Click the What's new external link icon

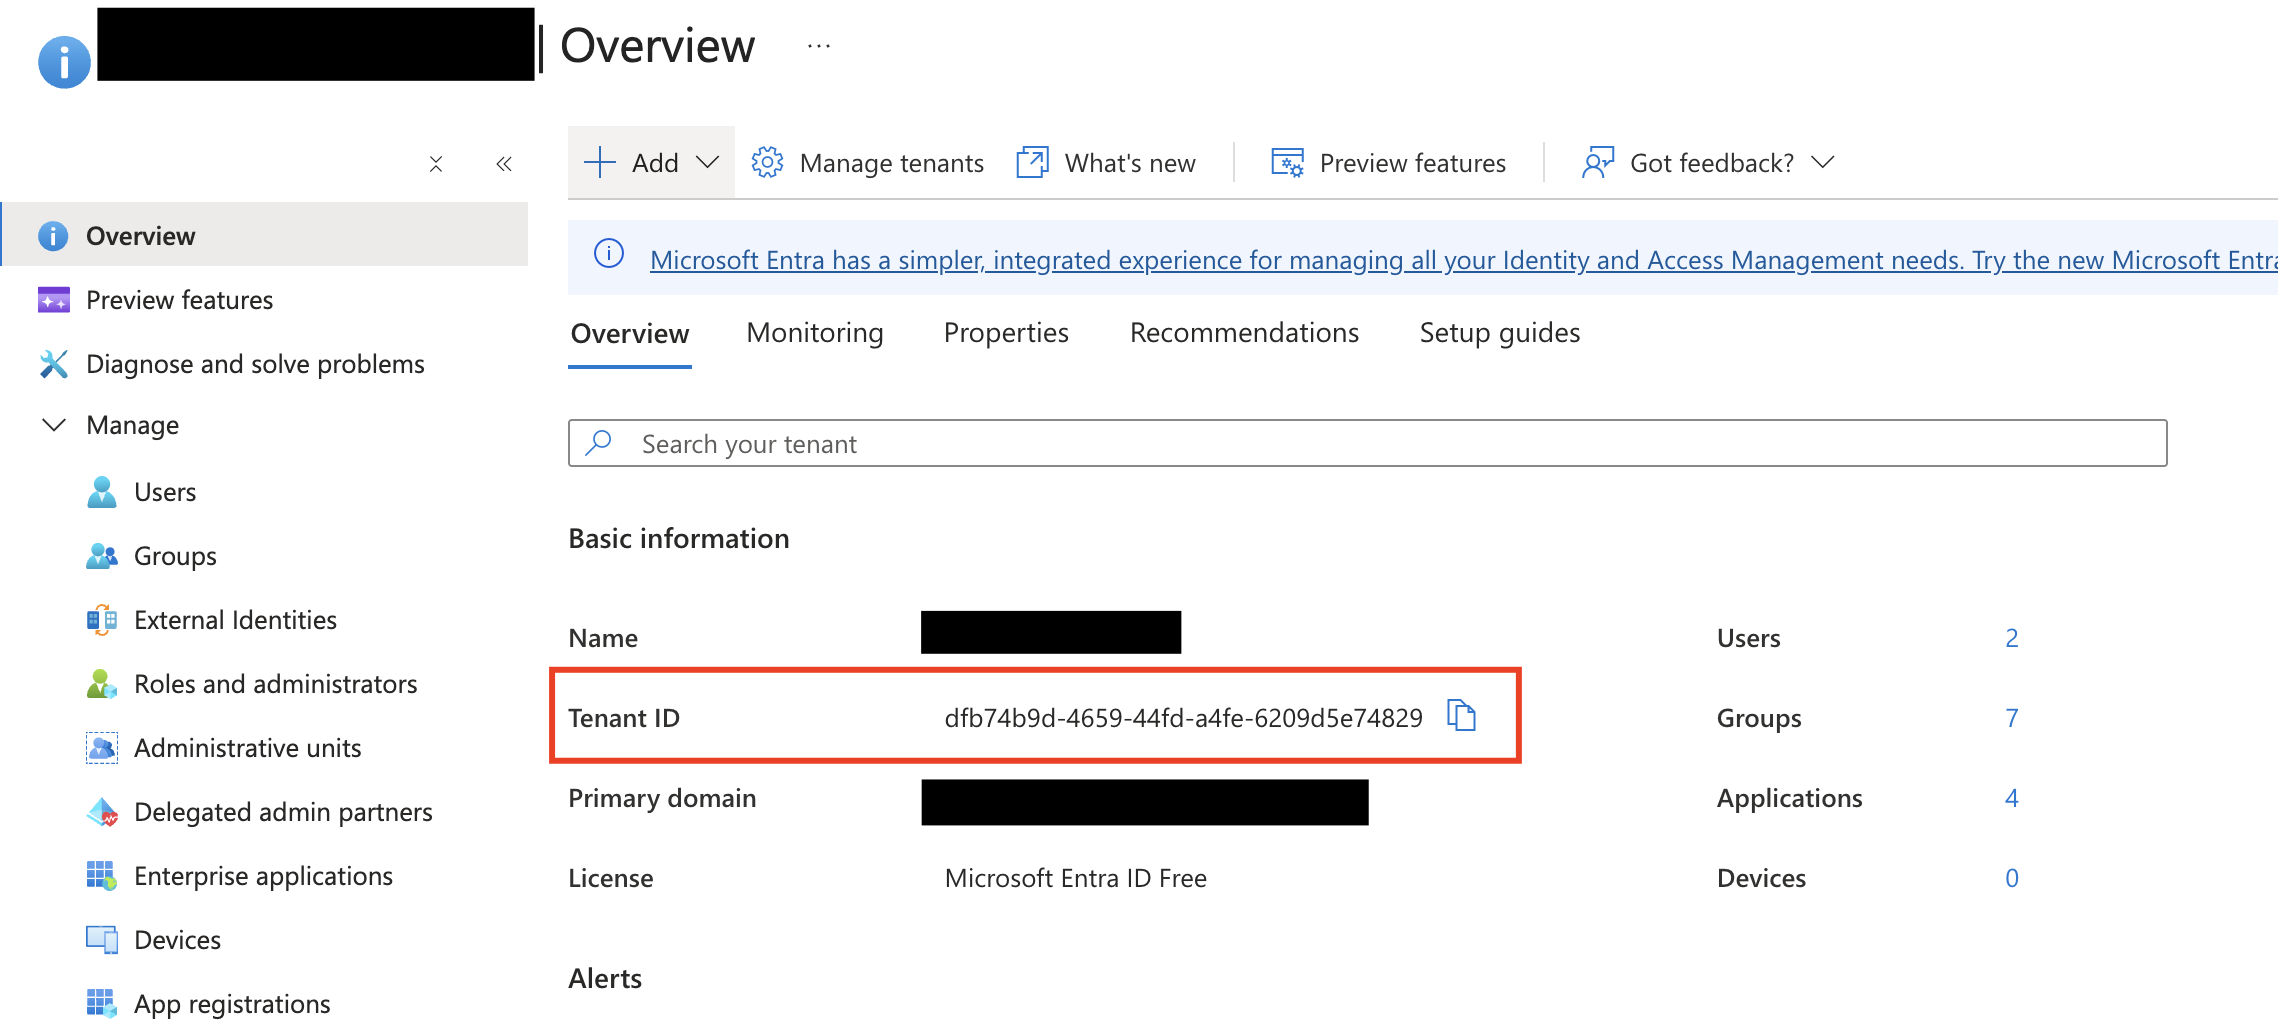tap(1032, 162)
